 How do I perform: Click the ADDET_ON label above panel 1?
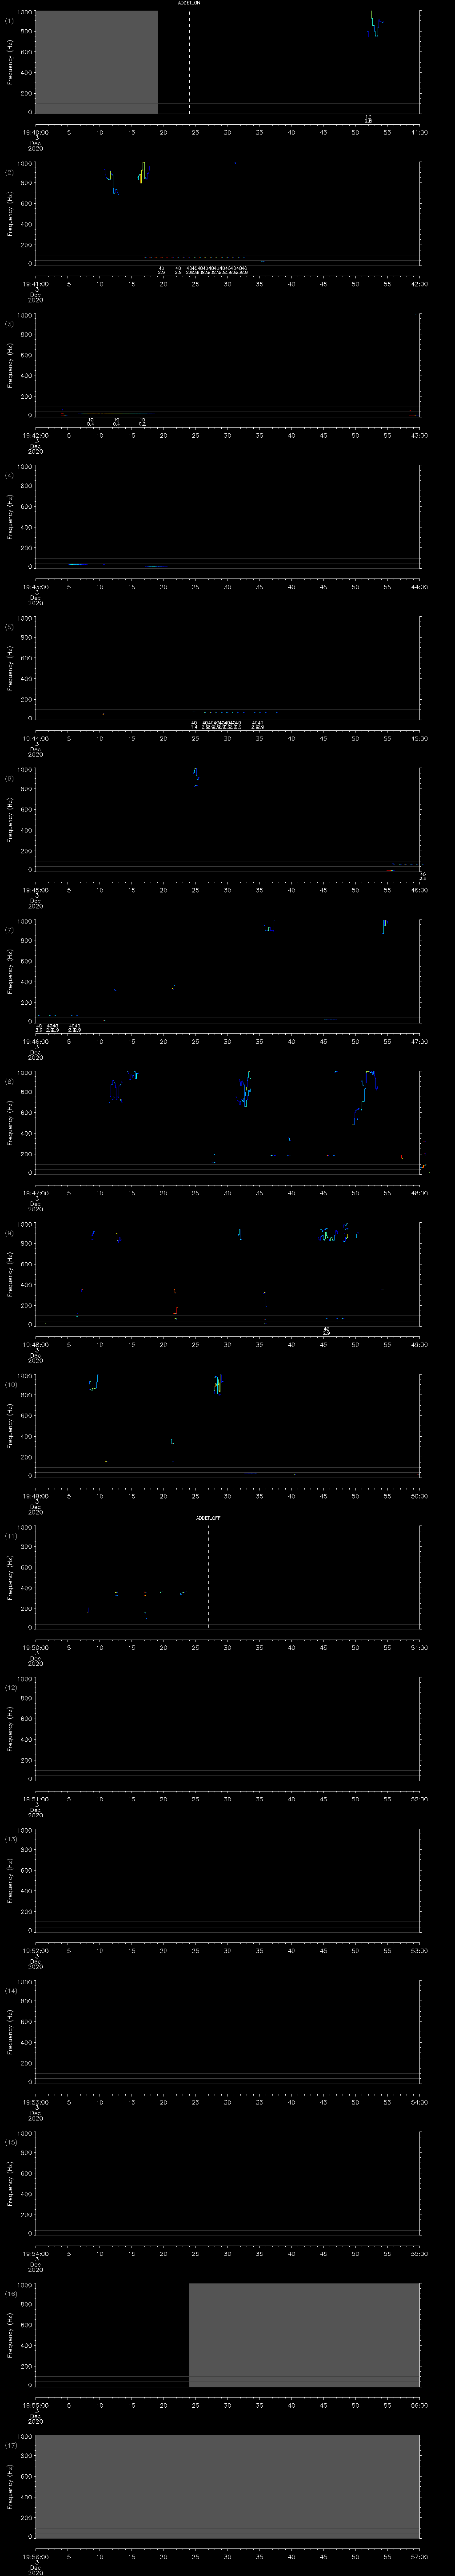pyautogui.click(x=189, y=4)
